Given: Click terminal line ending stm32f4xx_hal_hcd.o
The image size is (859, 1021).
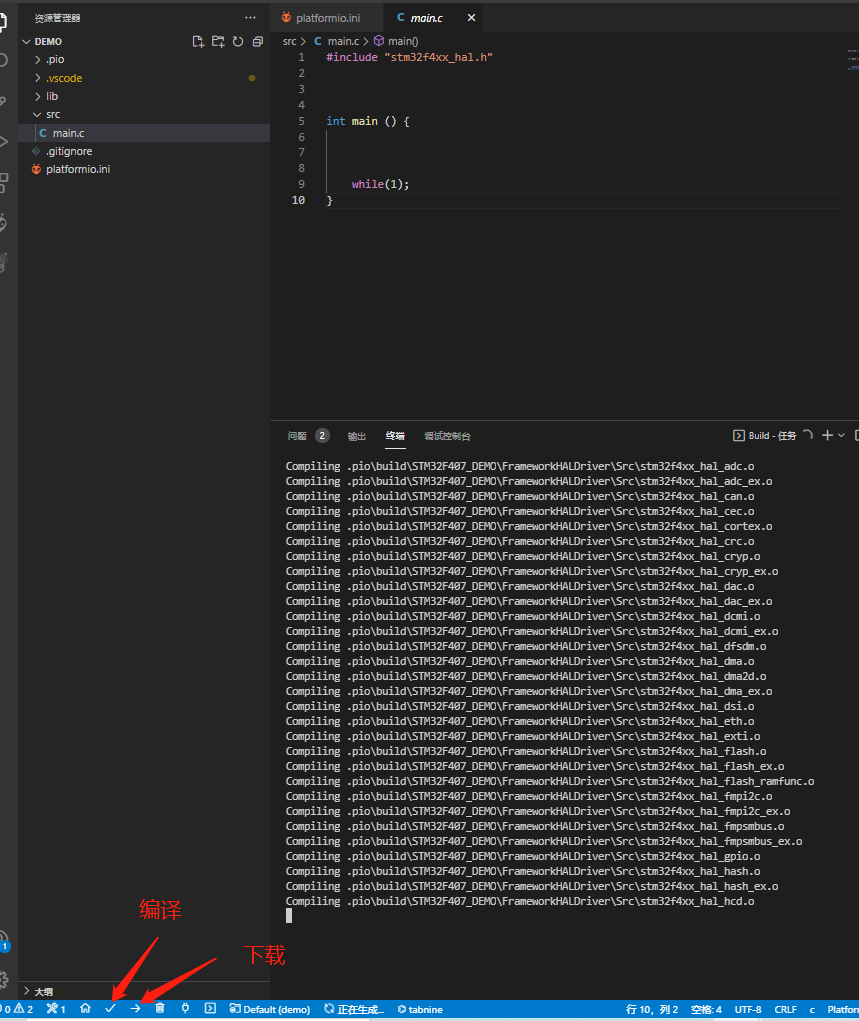Looking at the screenshot, I should coord(520,901).
